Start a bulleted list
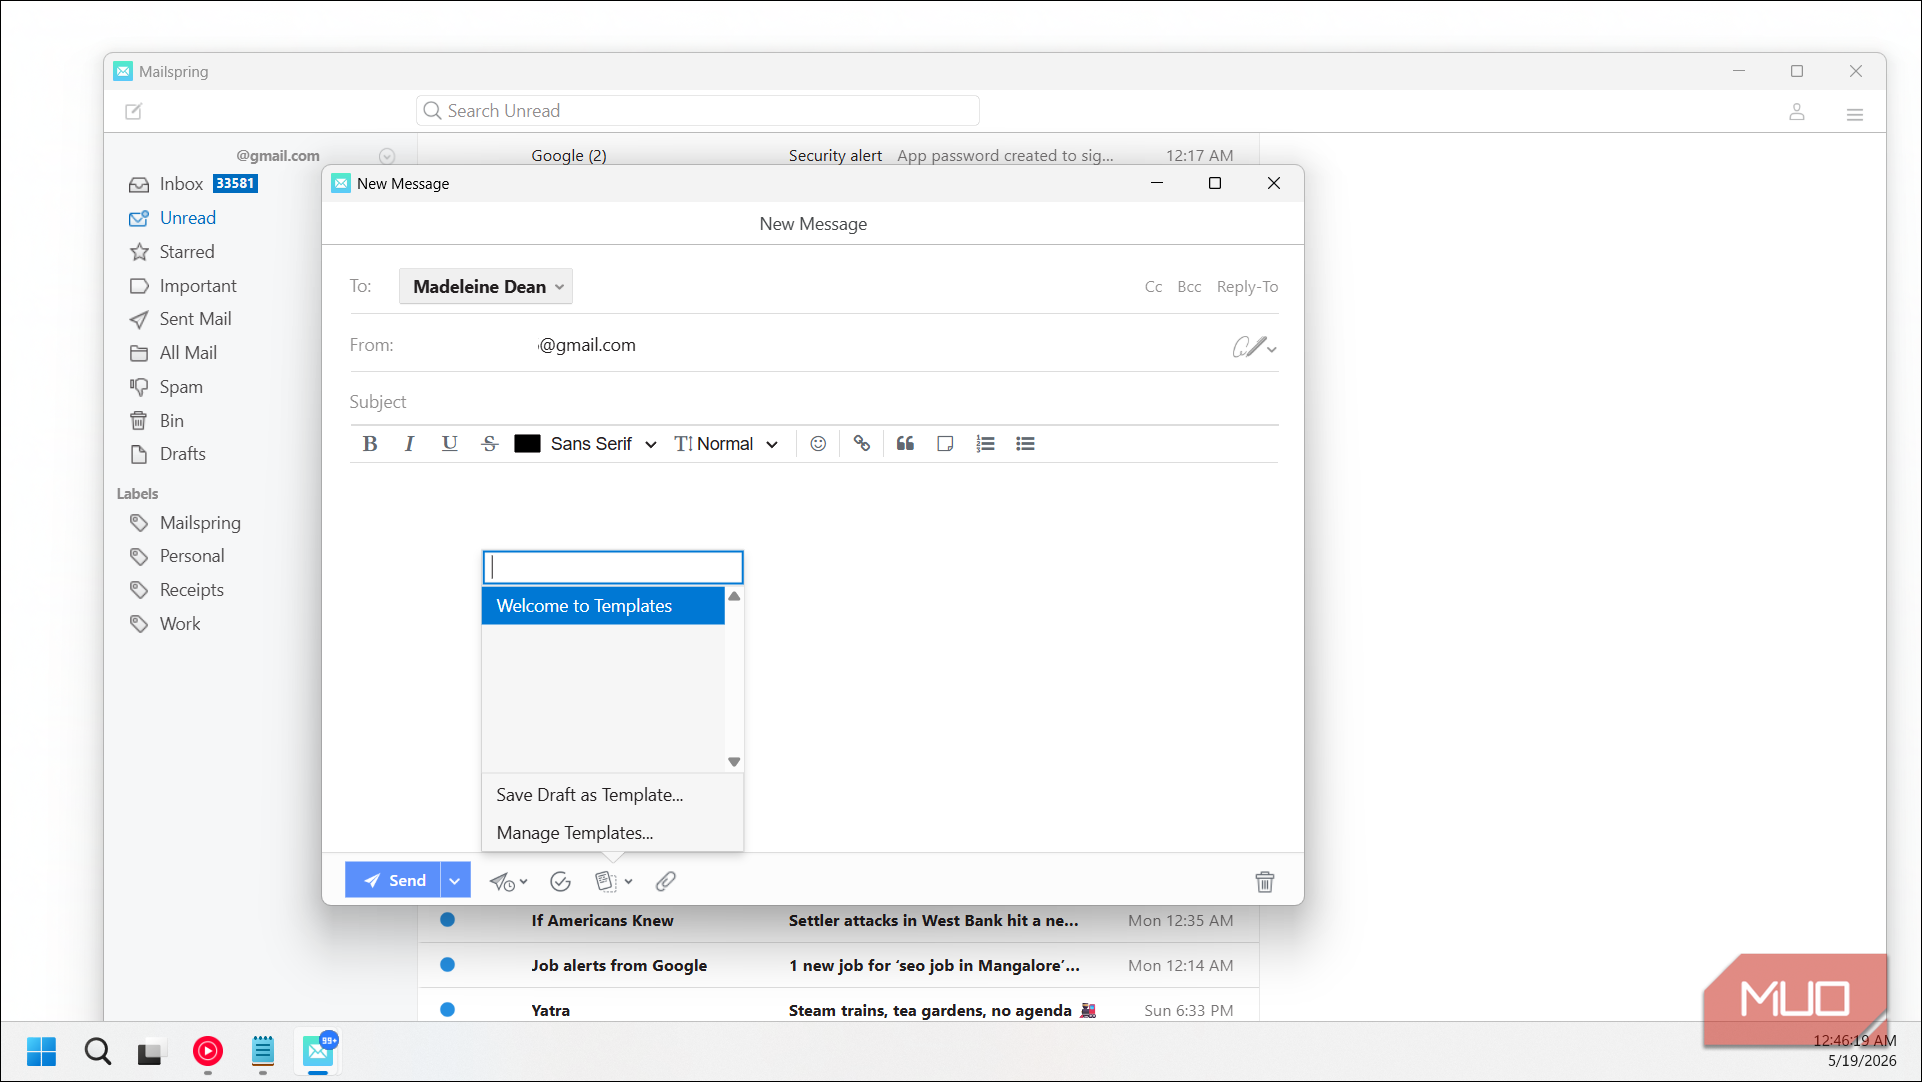The image size is (1922, 1082). [1025, 444]
